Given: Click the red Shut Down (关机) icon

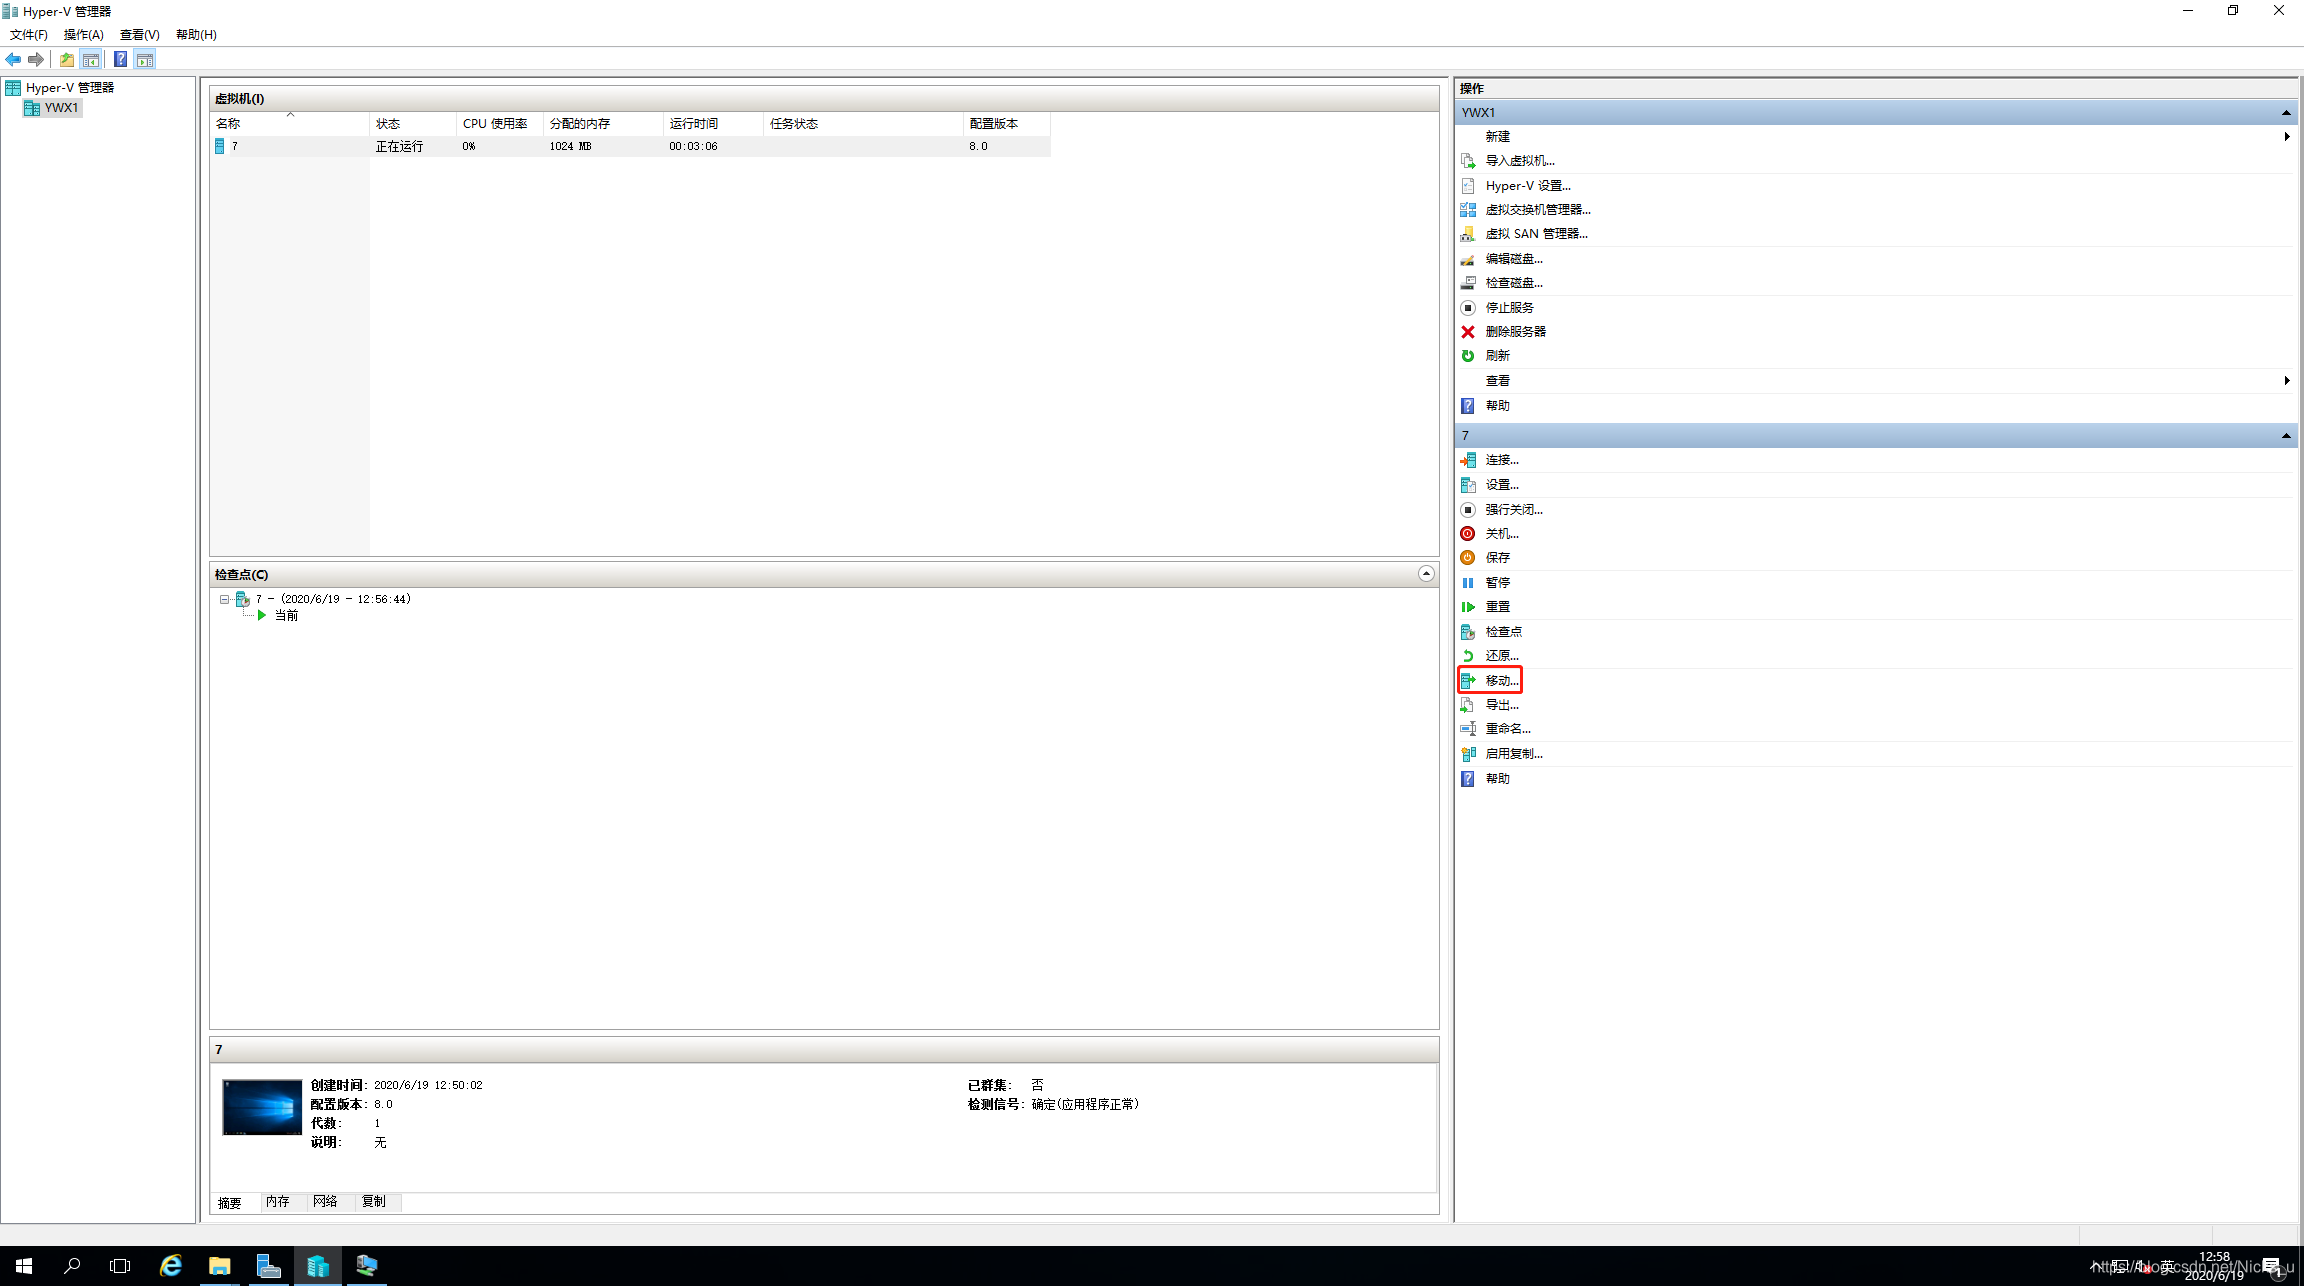Looking at the screenshot, I should [x=1468, y=534].
